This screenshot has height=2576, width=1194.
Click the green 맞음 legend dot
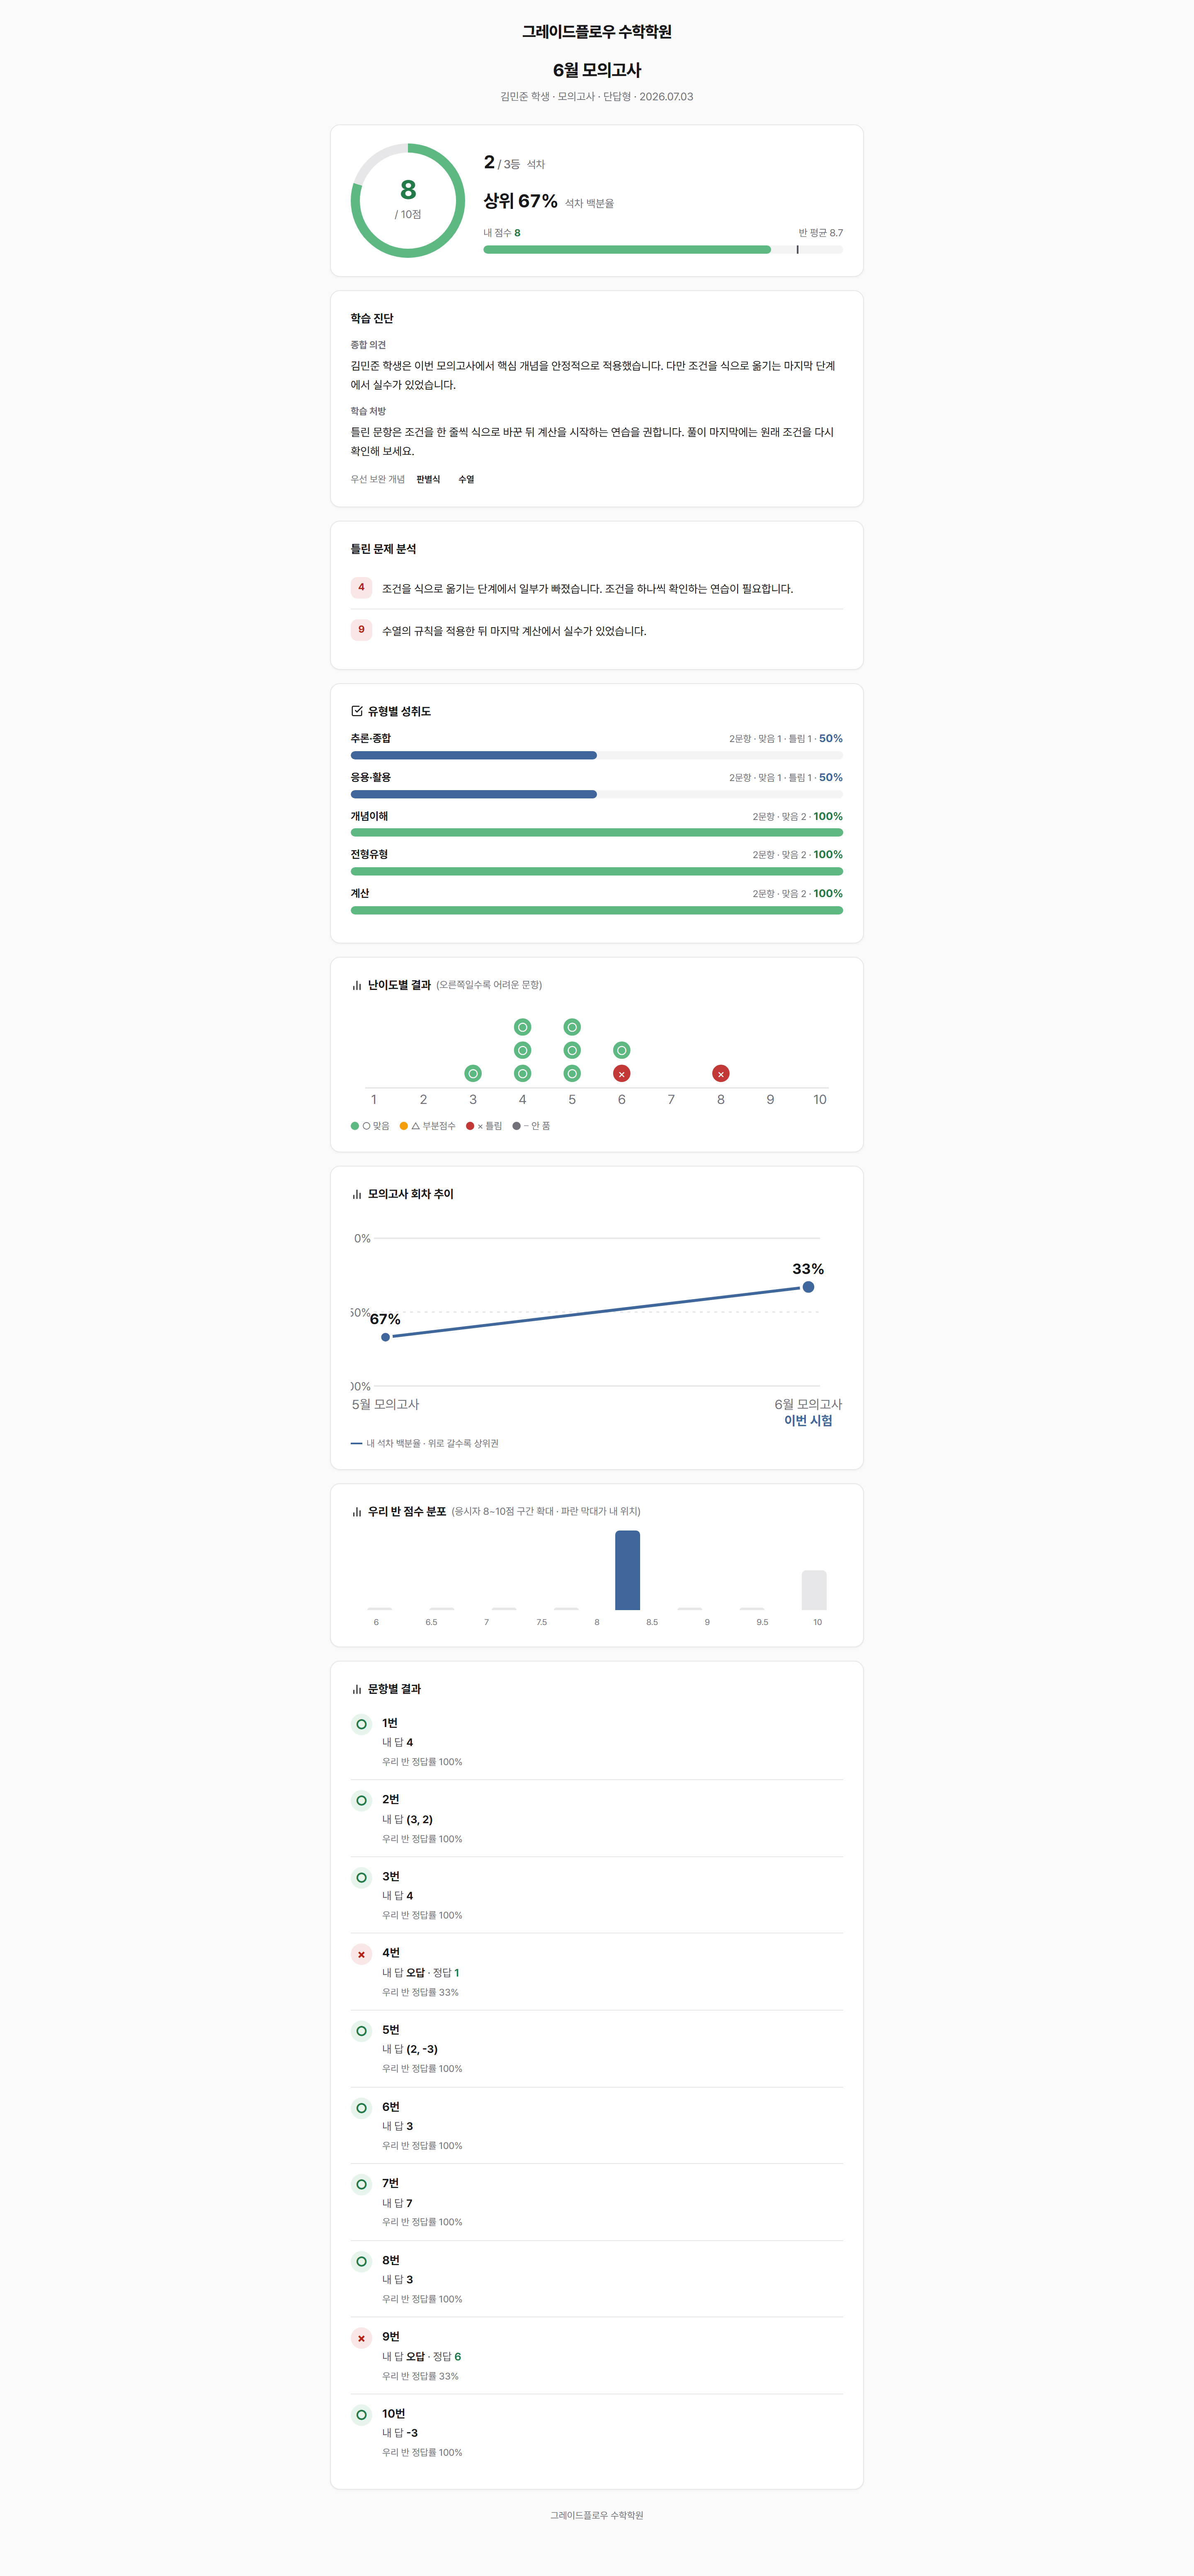pyautogui.click(x=355, y=1126)
